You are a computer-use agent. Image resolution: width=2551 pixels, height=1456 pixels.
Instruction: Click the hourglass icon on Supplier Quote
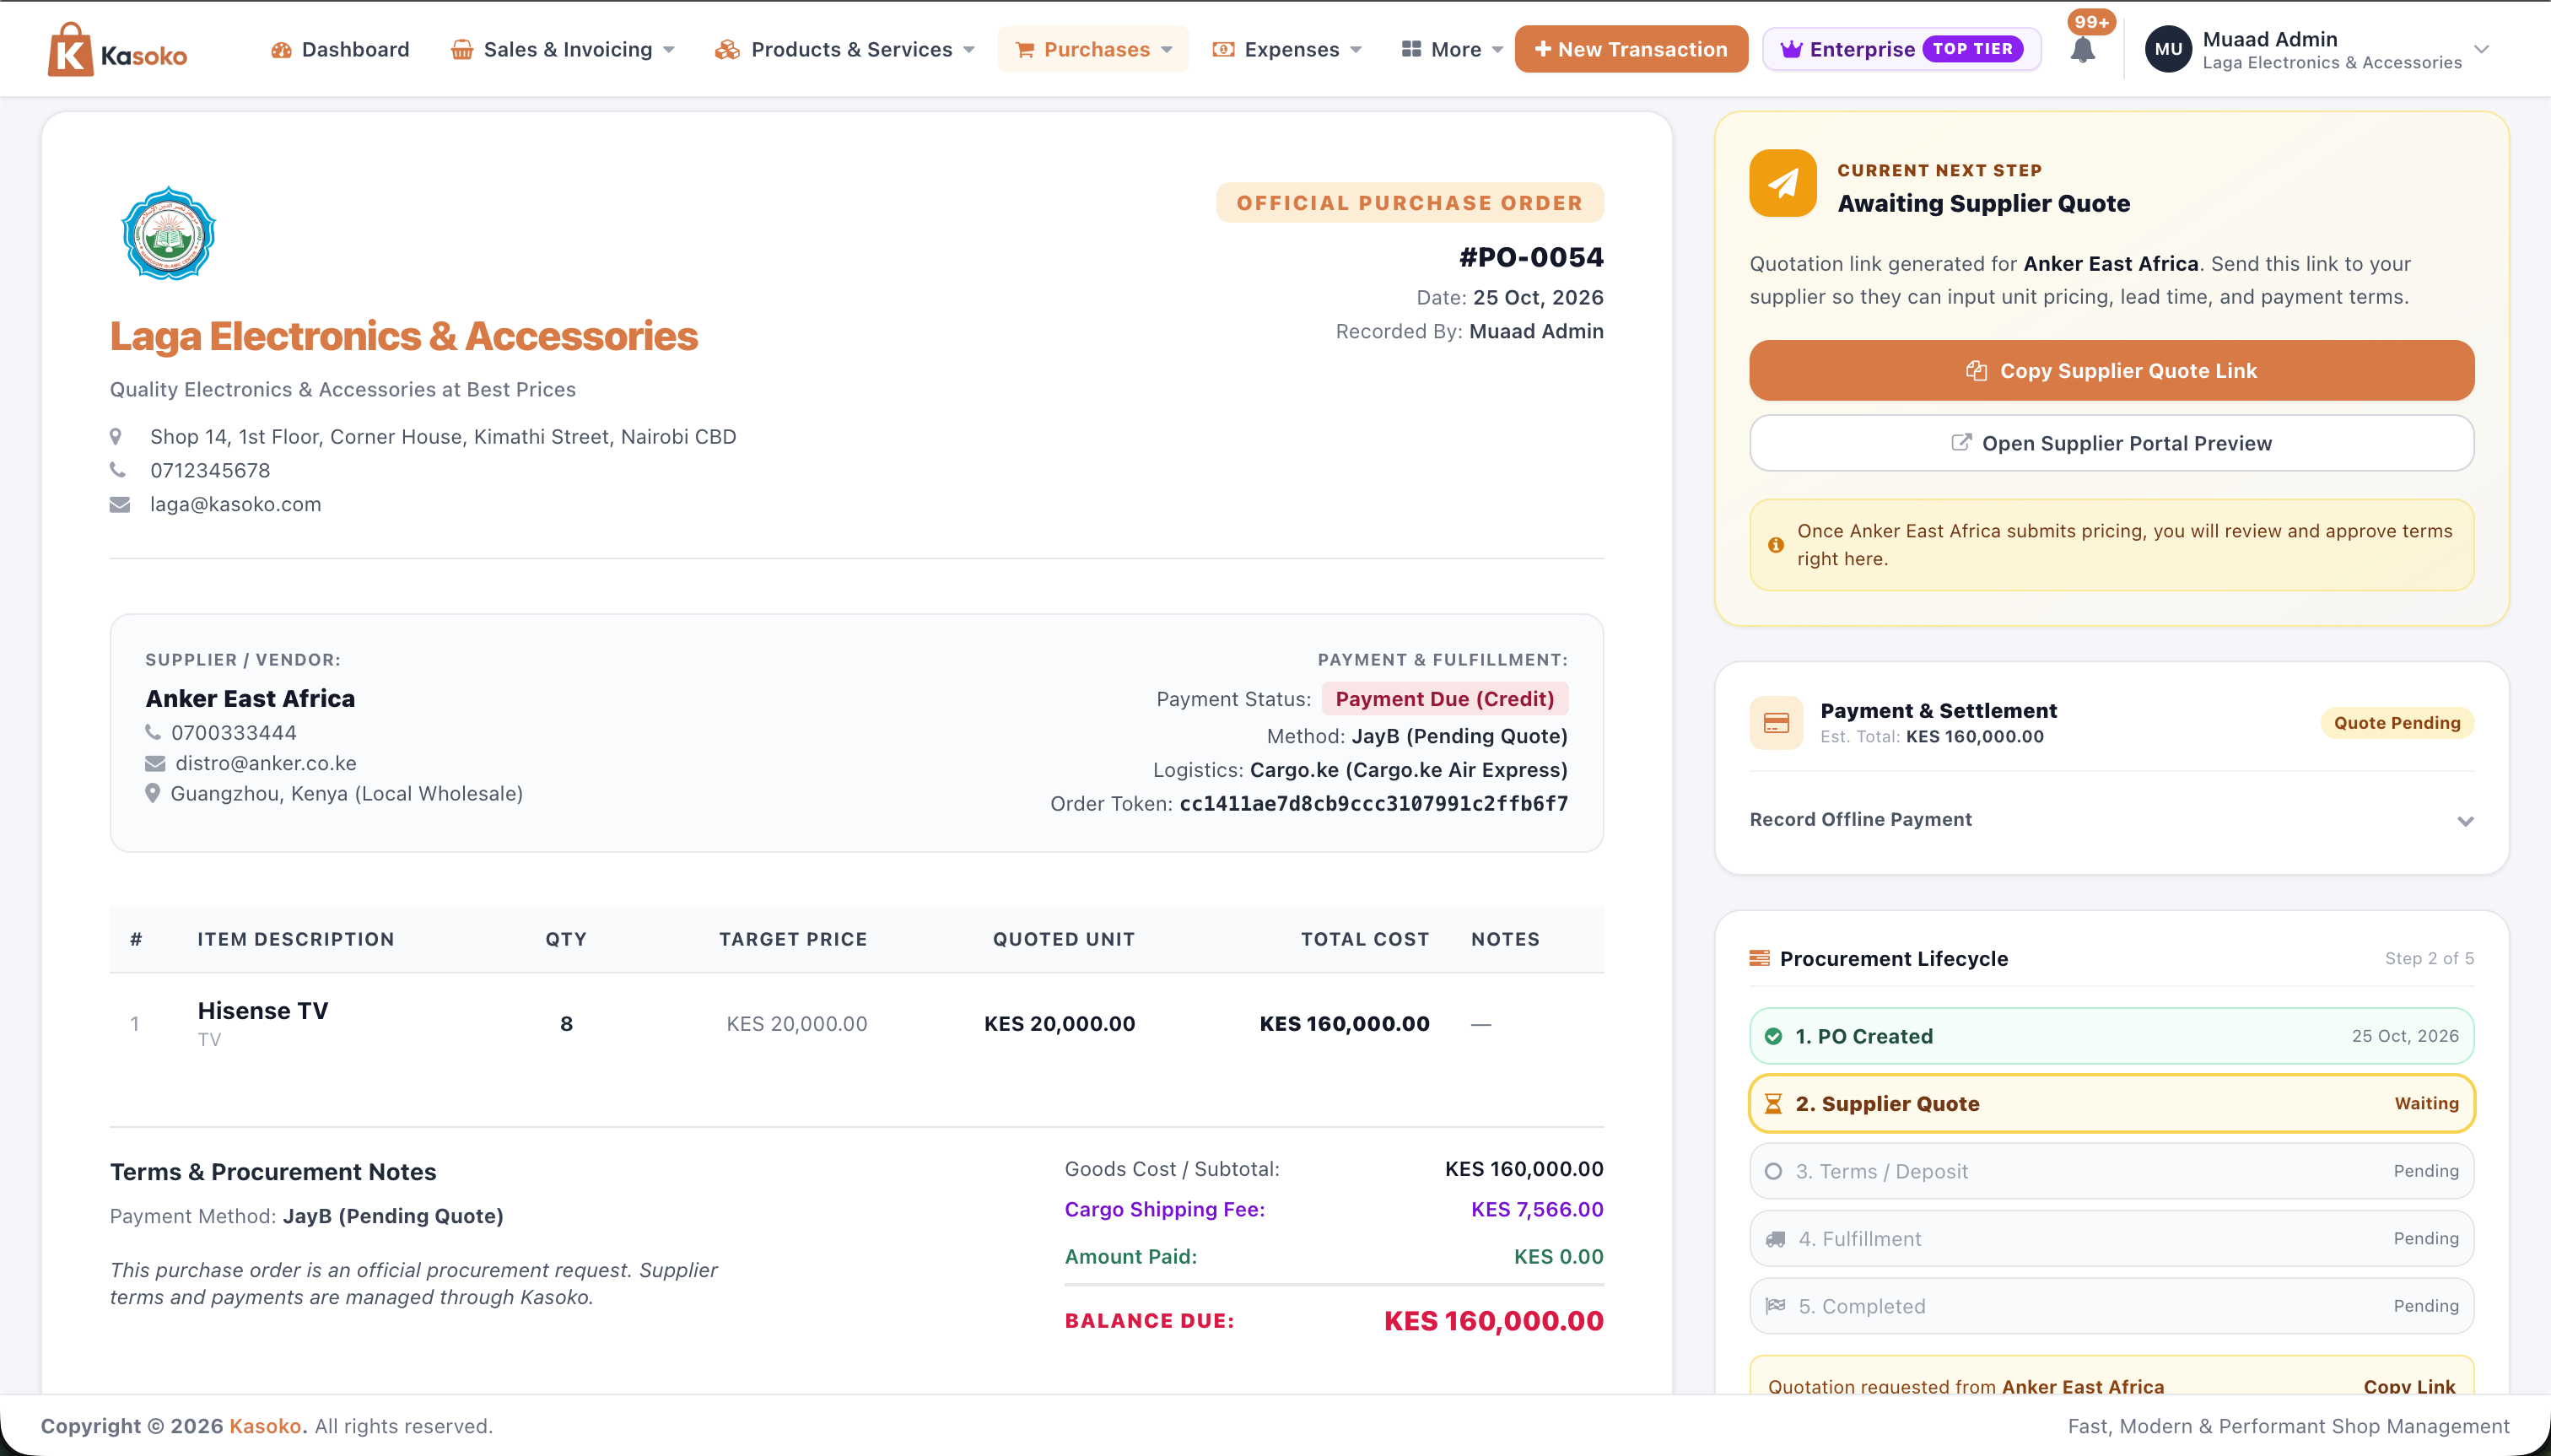point(1774,1104)
